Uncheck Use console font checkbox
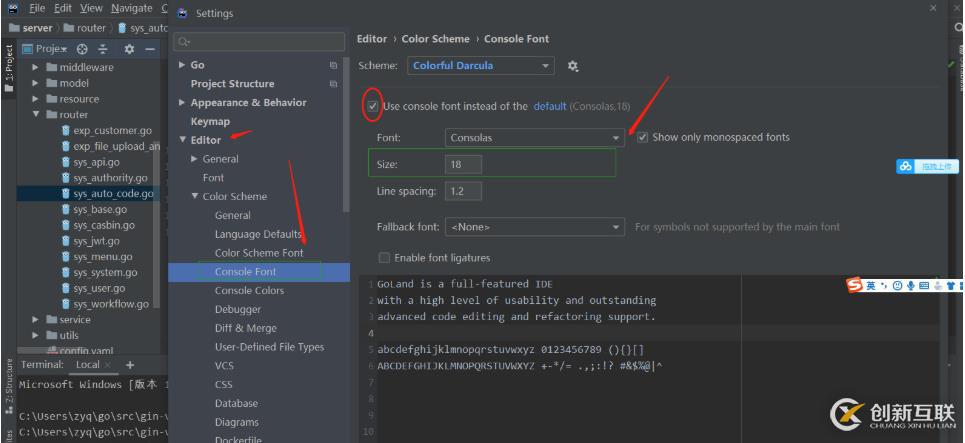Image resolution: width=965 pixels, height=443 pixels. [x=373, y=106]
